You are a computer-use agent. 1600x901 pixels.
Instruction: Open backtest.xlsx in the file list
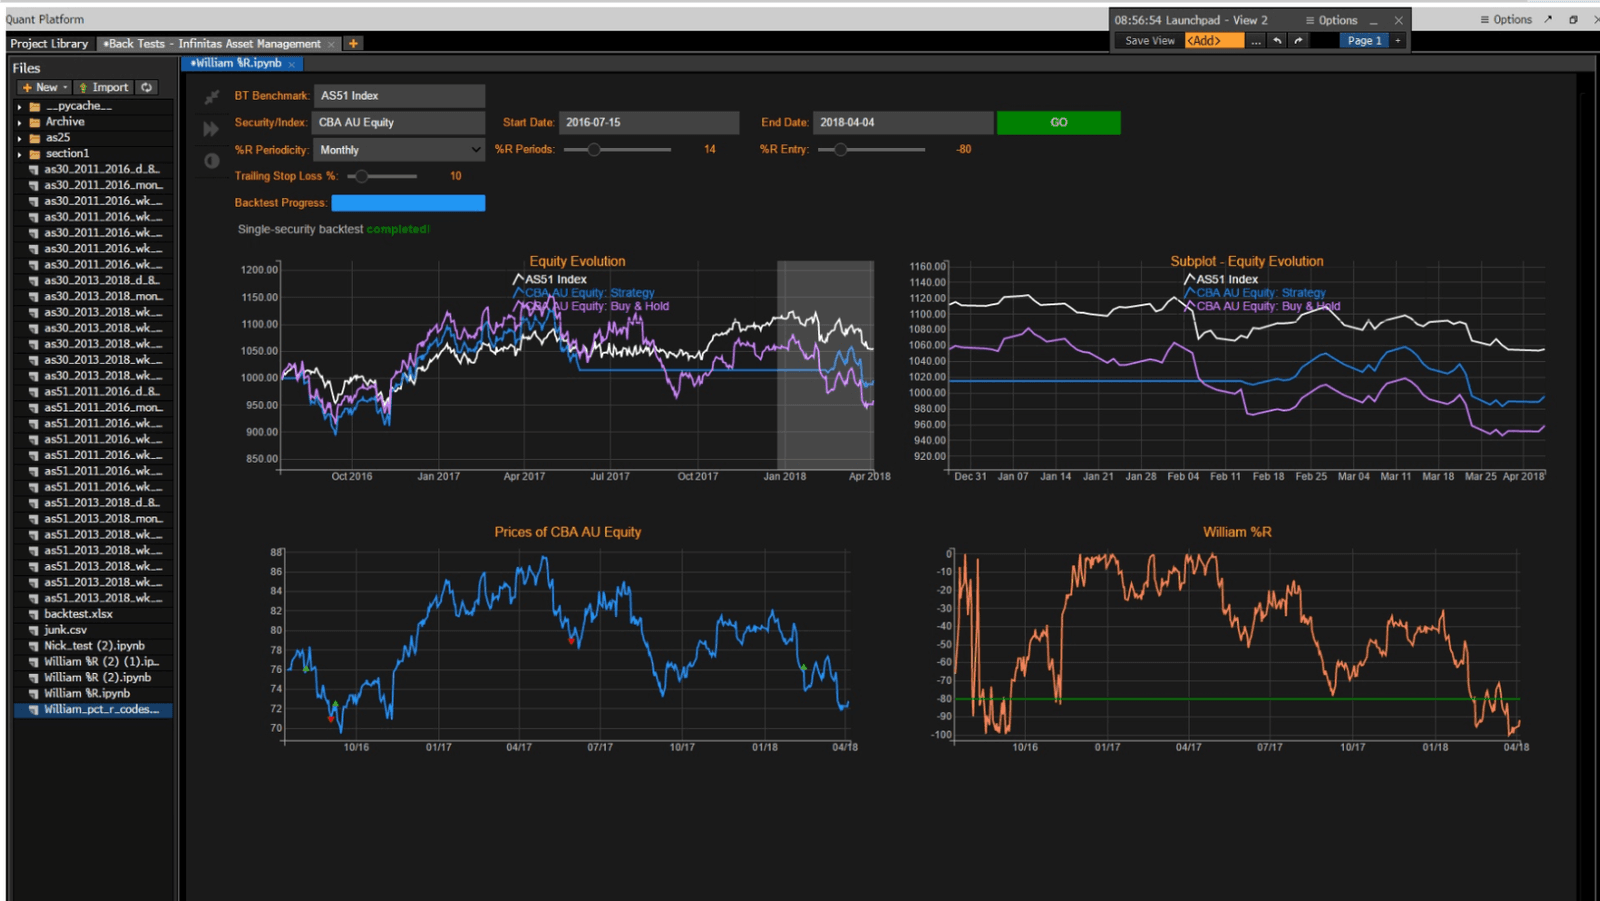coord(78,614)
